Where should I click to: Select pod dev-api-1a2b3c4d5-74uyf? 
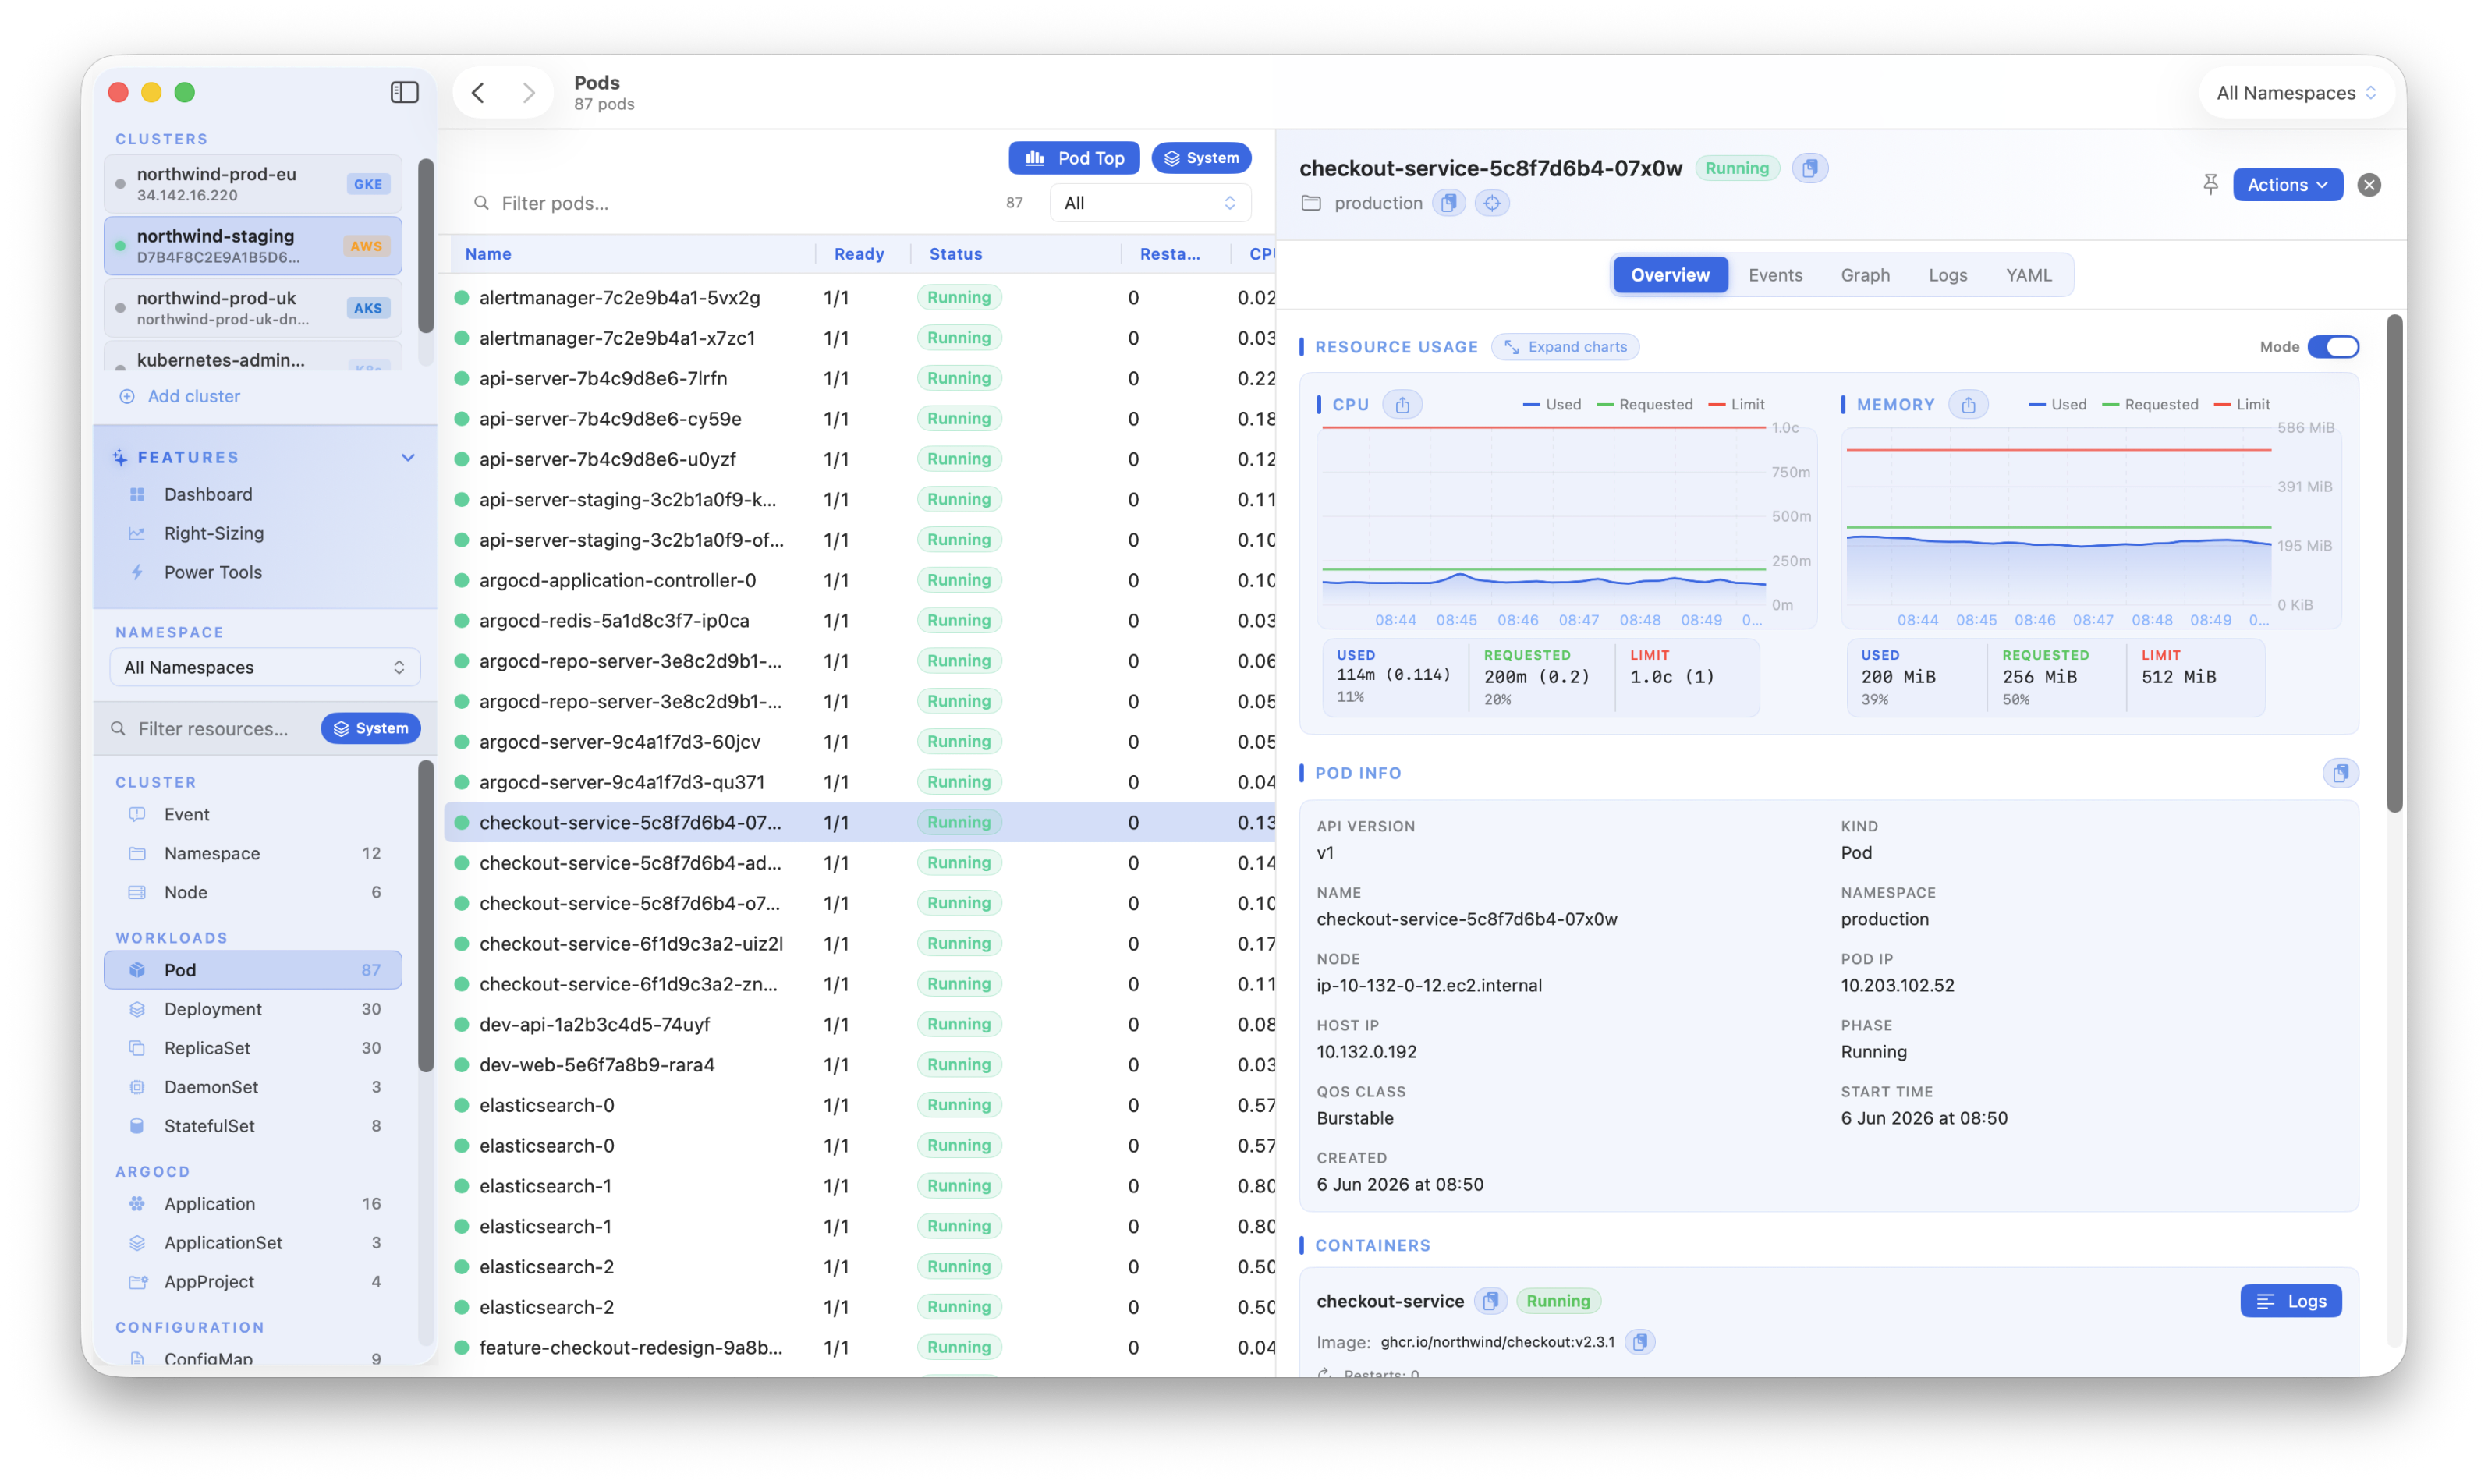(860, 1024)
